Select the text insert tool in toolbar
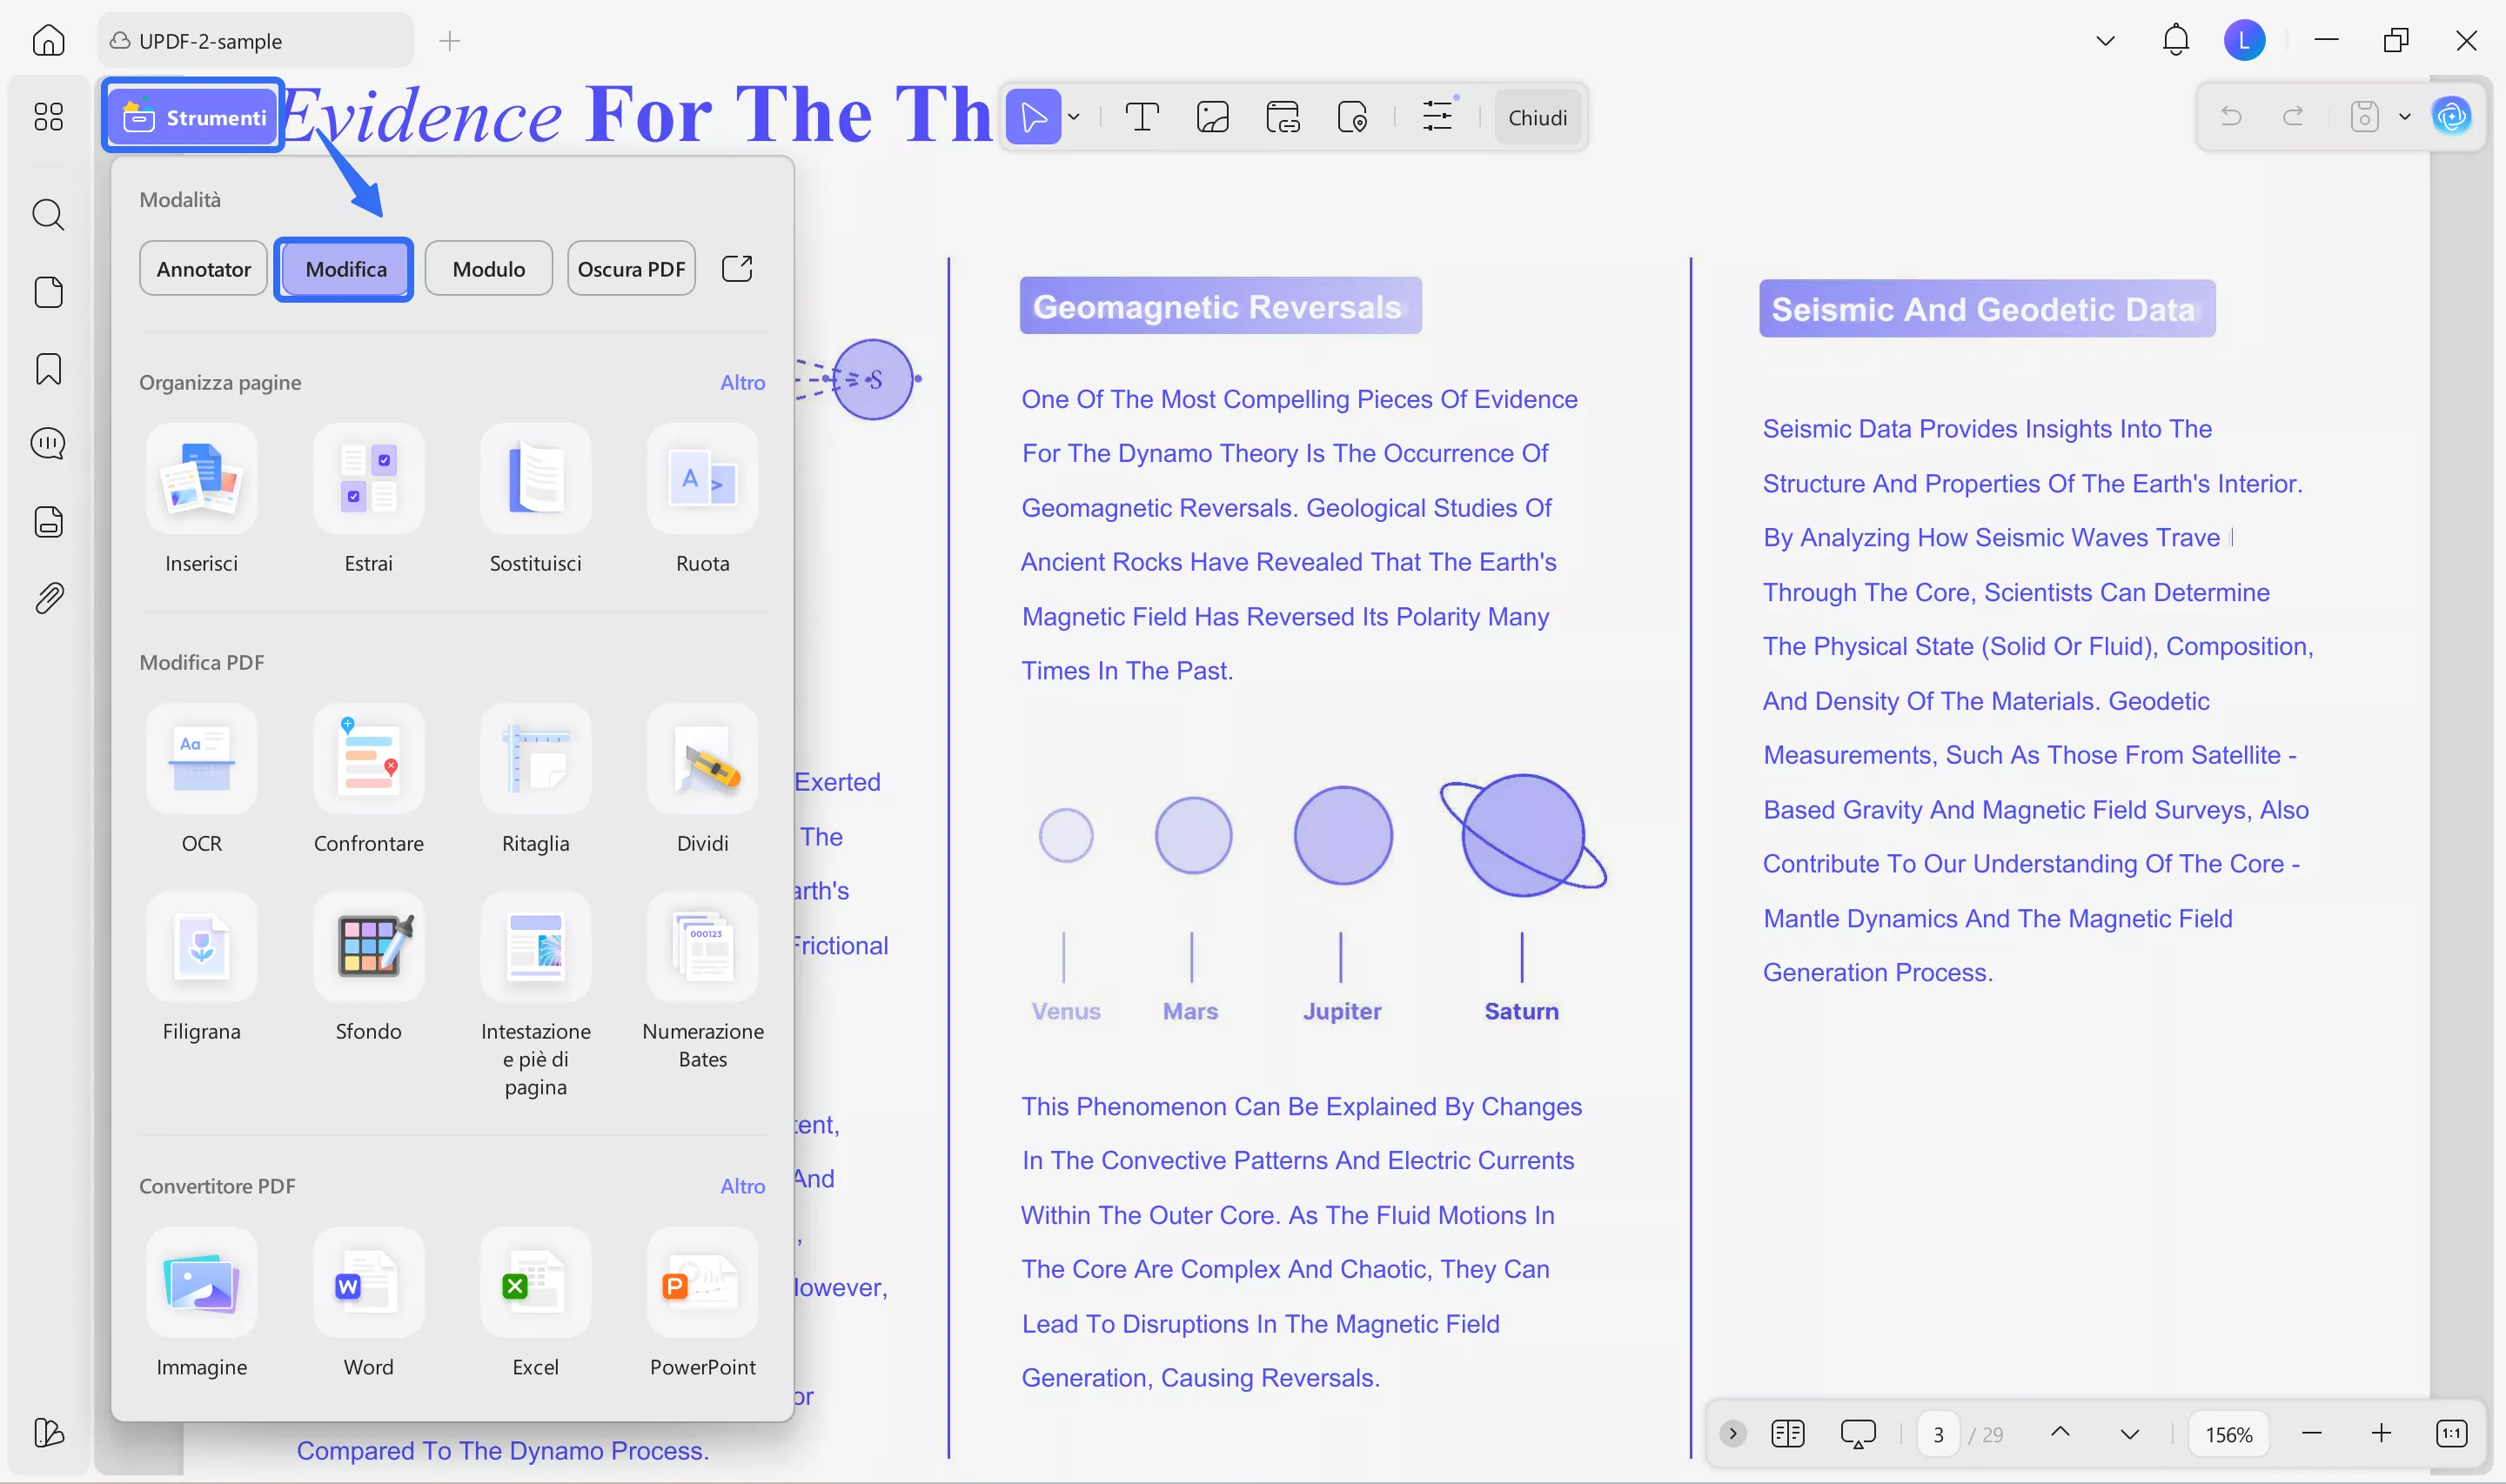 pyautogui.click(x=1141, y=117)
